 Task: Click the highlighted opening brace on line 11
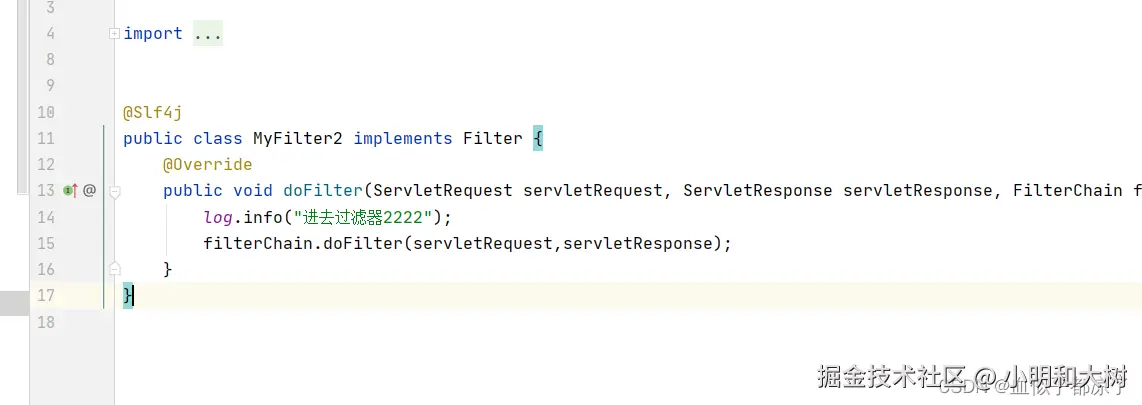point(538,138)
